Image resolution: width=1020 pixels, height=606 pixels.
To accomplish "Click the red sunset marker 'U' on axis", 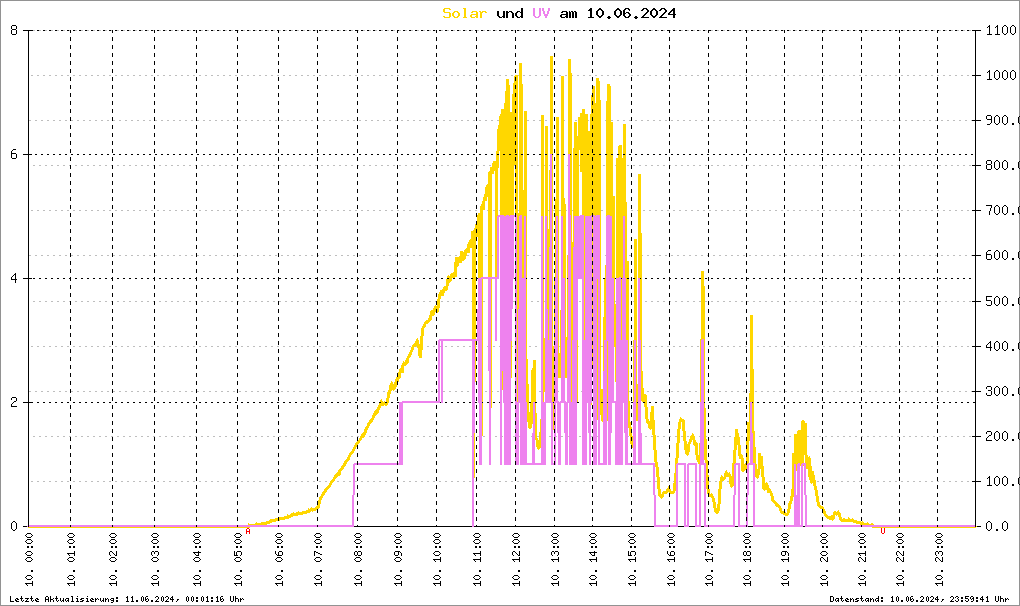I will (x=883, y=532).
